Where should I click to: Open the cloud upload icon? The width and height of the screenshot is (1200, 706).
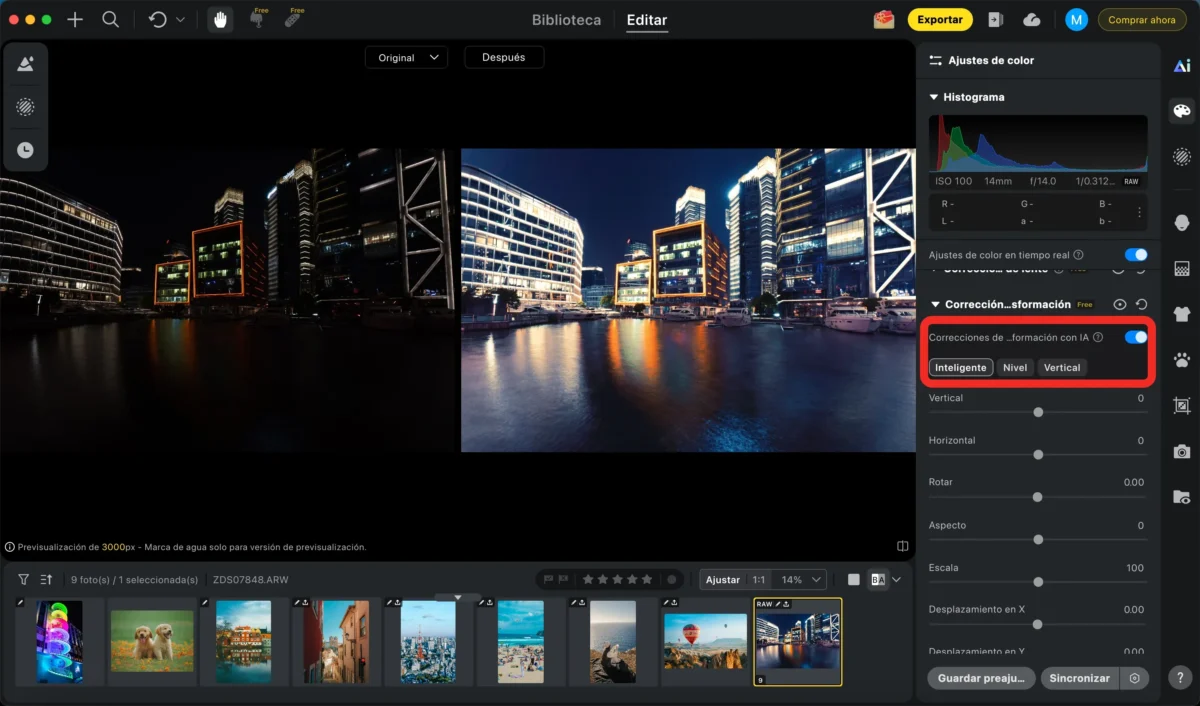[1032, 20]
